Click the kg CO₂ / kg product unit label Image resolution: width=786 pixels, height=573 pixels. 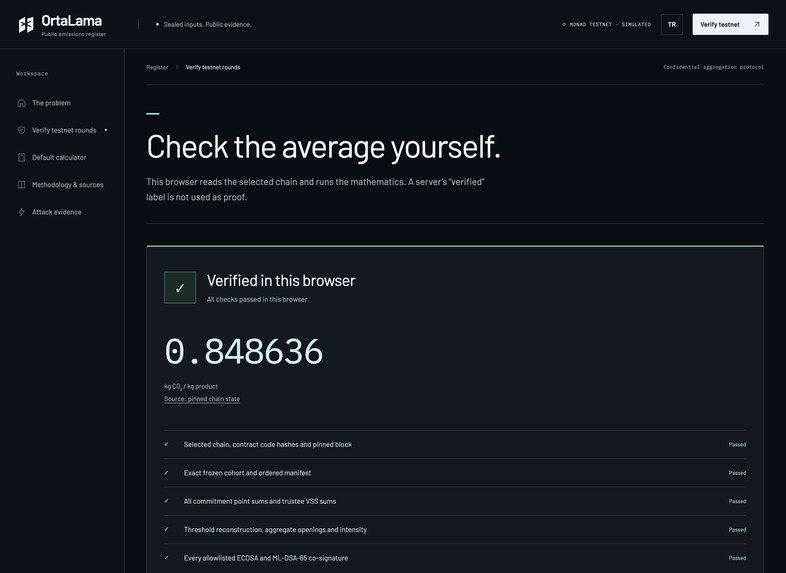[191, 387]
